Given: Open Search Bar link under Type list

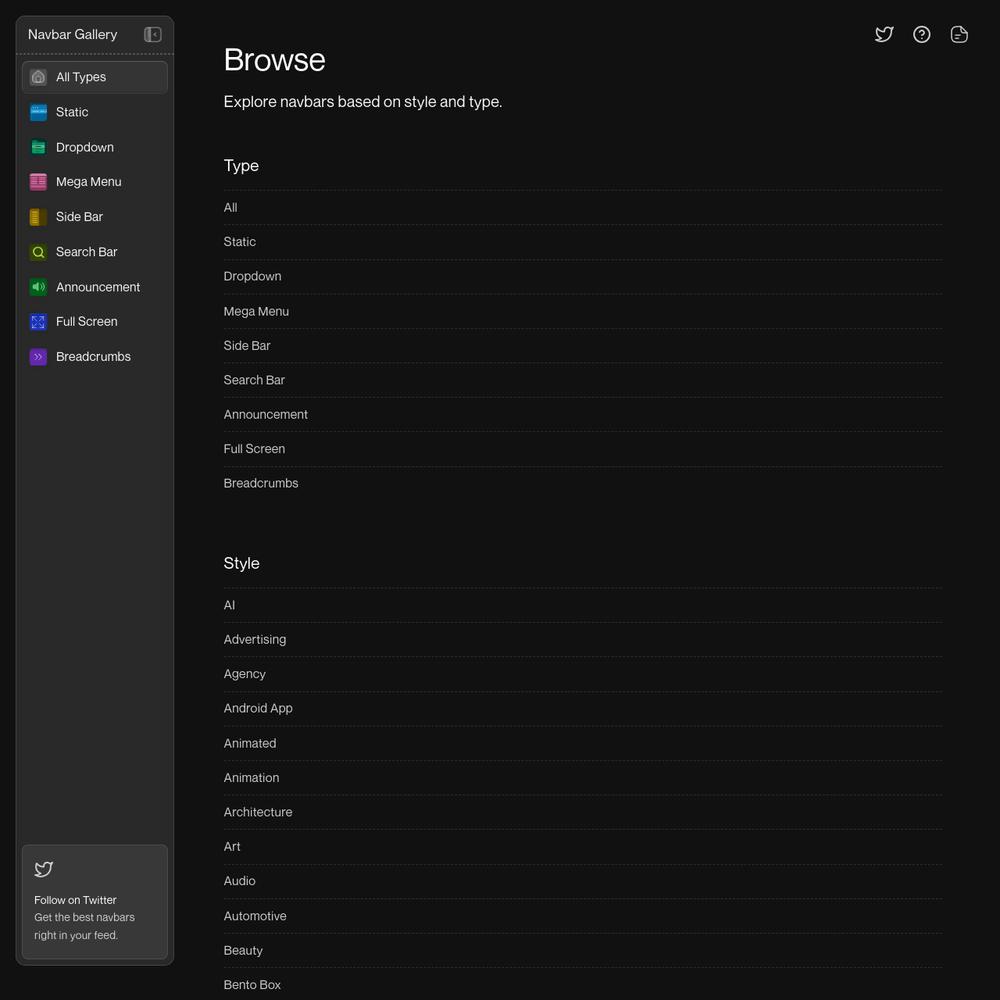Looking at the screenshot, I should pos(254,380).
